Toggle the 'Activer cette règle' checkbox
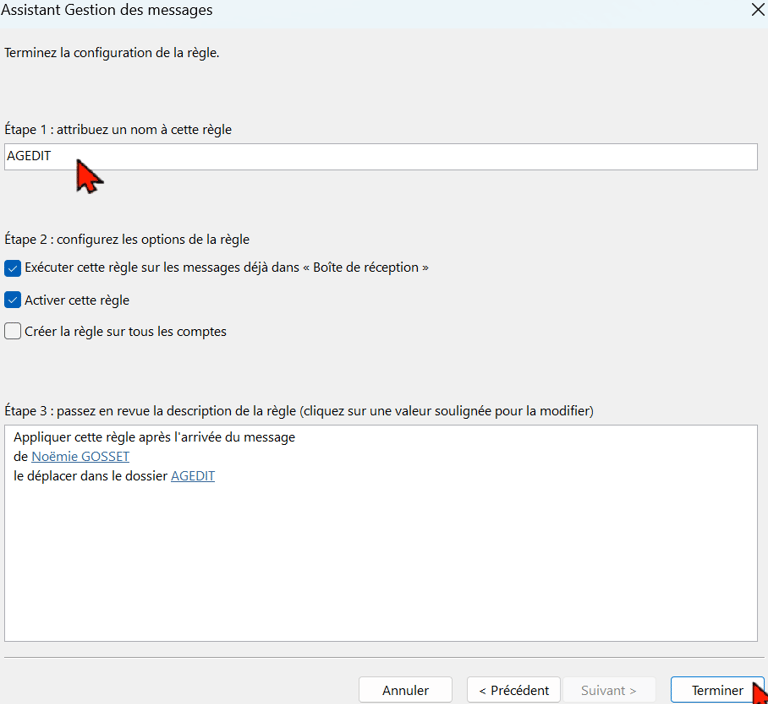Viewport: 768px width, 704px height. point(13,300)
